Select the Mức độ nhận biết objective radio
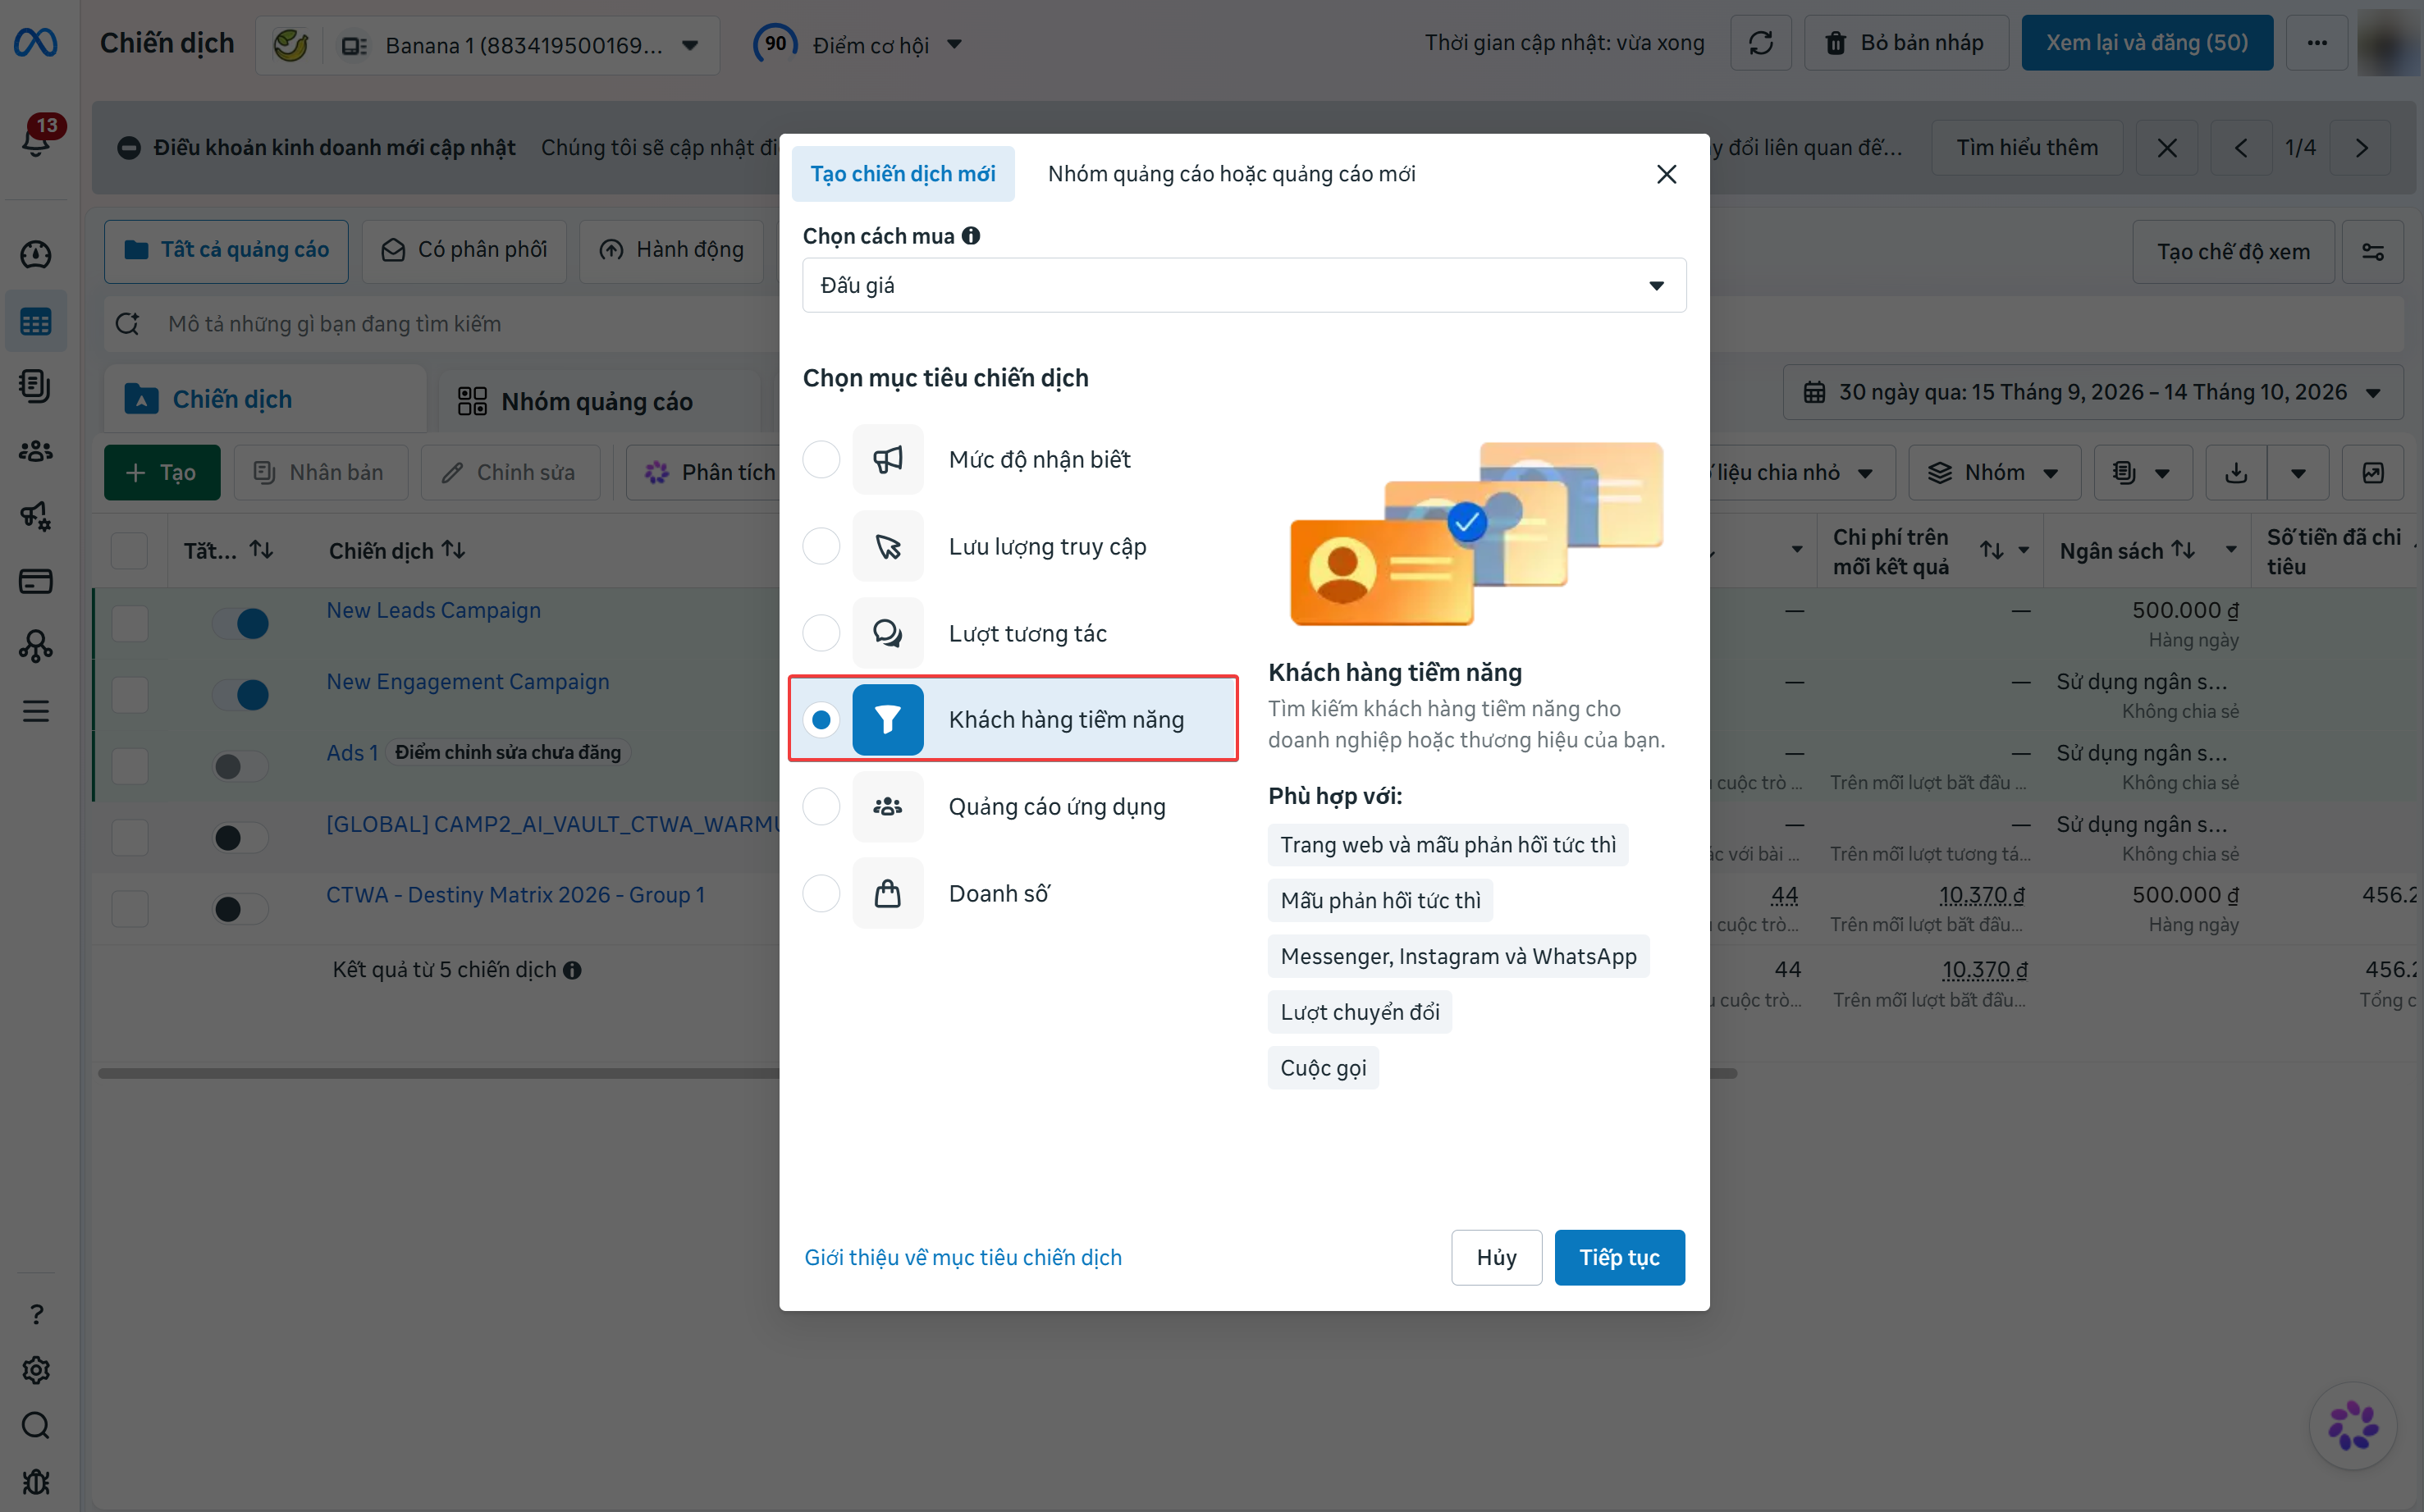This screenshot has height=1512, width=2424. coord(821,460)
